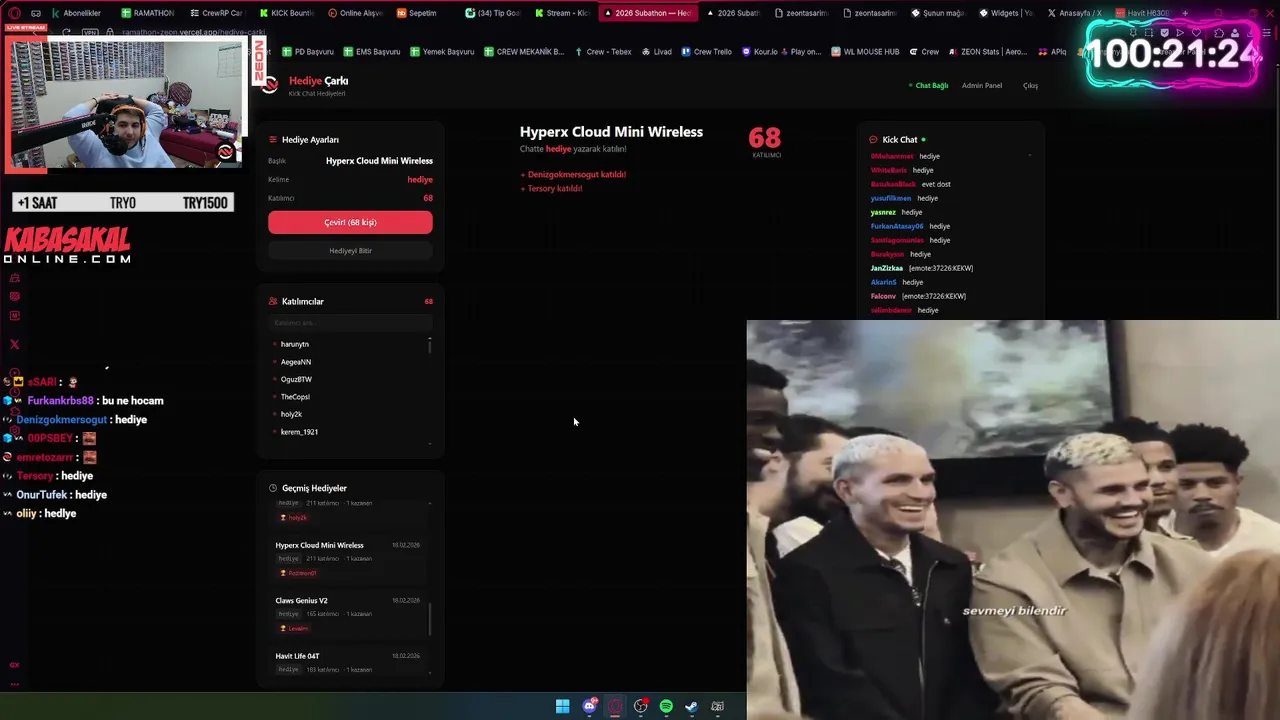This screenshot has height=720, width=1280.
Task: Open the Admin Panel link
Action: [x=982, y=86]
